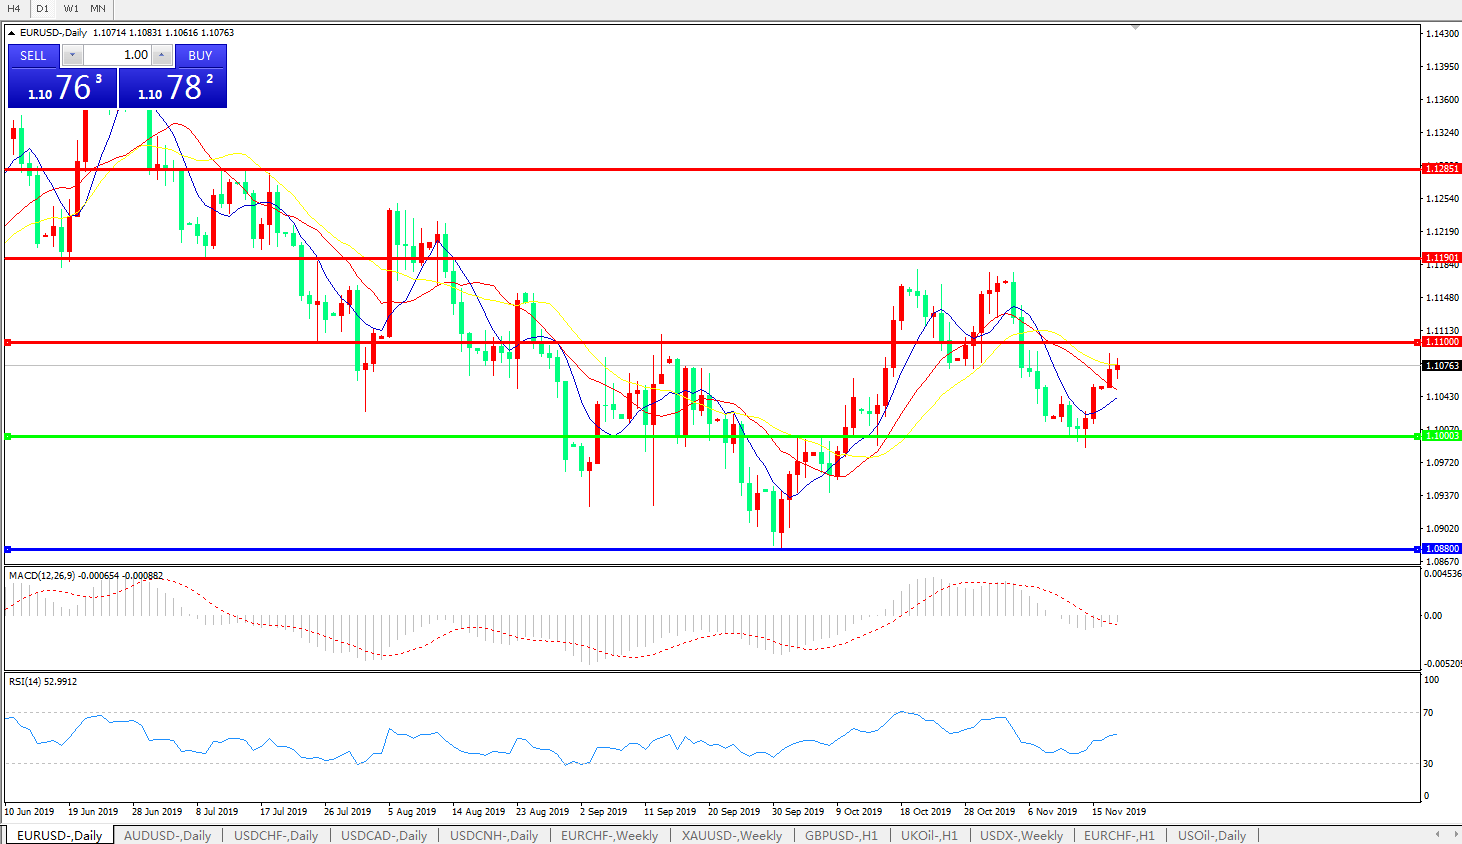Select the red 1.12851 price line label
Image resolution: width=1462 pixels, height=844 pixels.
pyautogui.click(x=1441, y=169)
